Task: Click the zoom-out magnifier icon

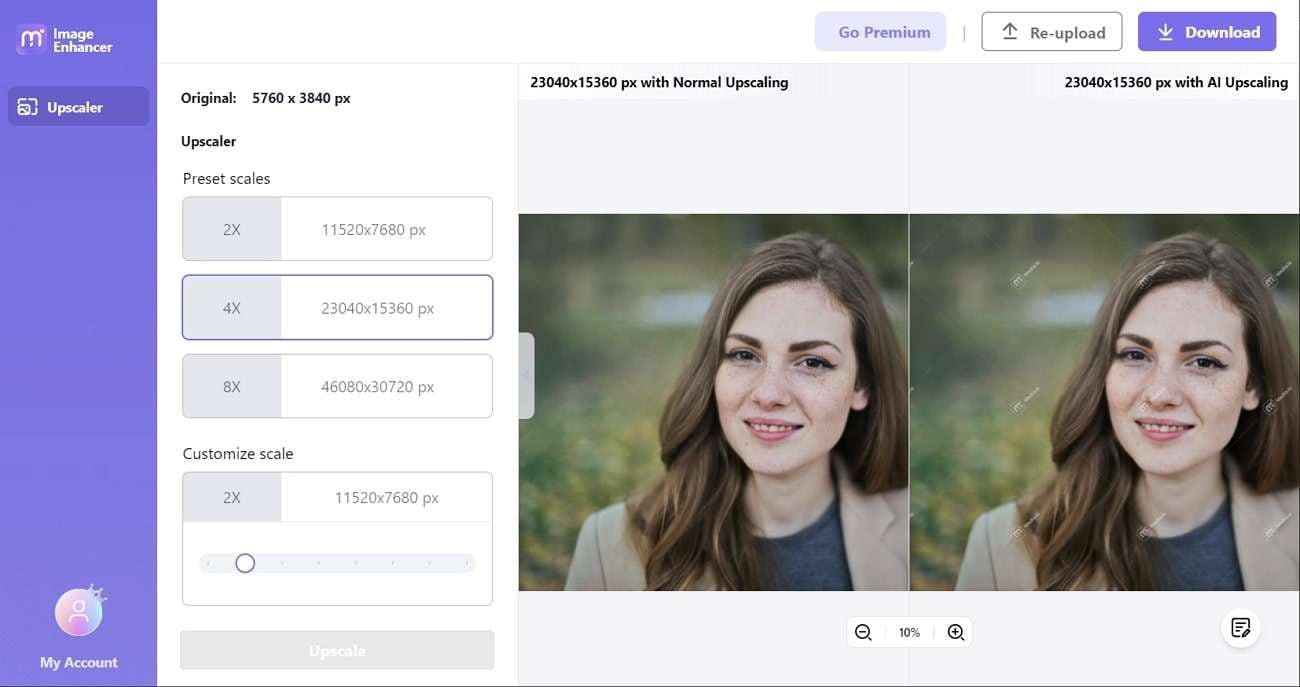Action: pyautogui.click(x=863, y=631)
